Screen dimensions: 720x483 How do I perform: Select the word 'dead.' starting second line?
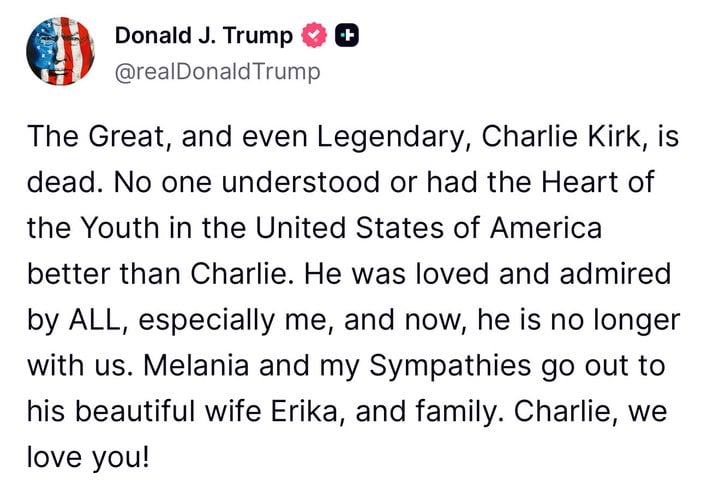[65, 182]
